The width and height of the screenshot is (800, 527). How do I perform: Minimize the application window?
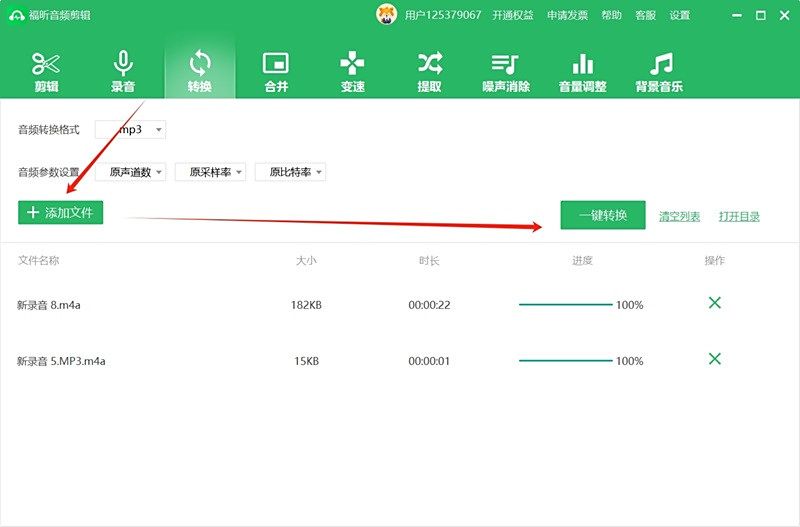pos(737,15)
